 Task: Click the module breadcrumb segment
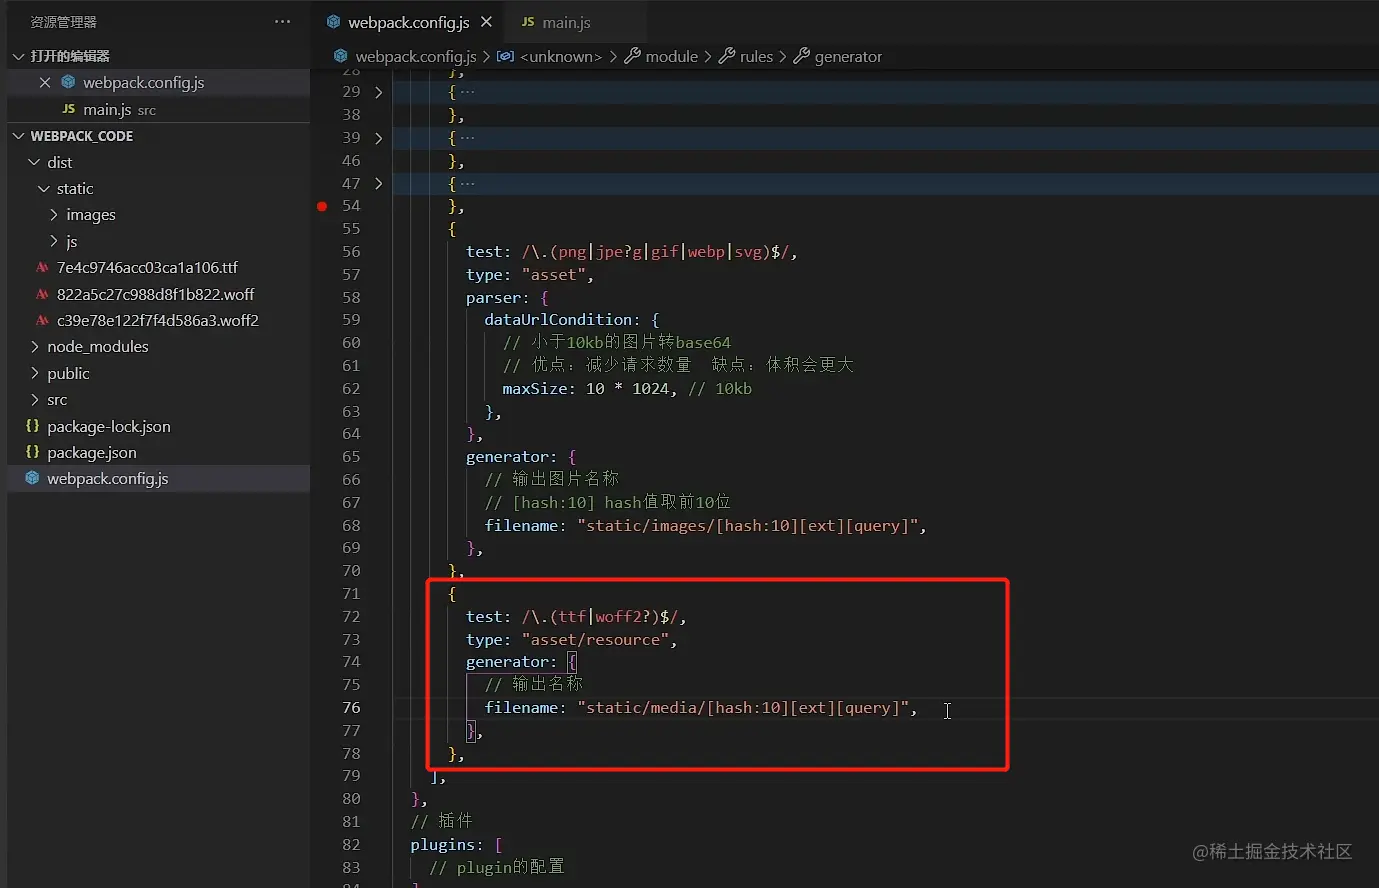[672, 56]
